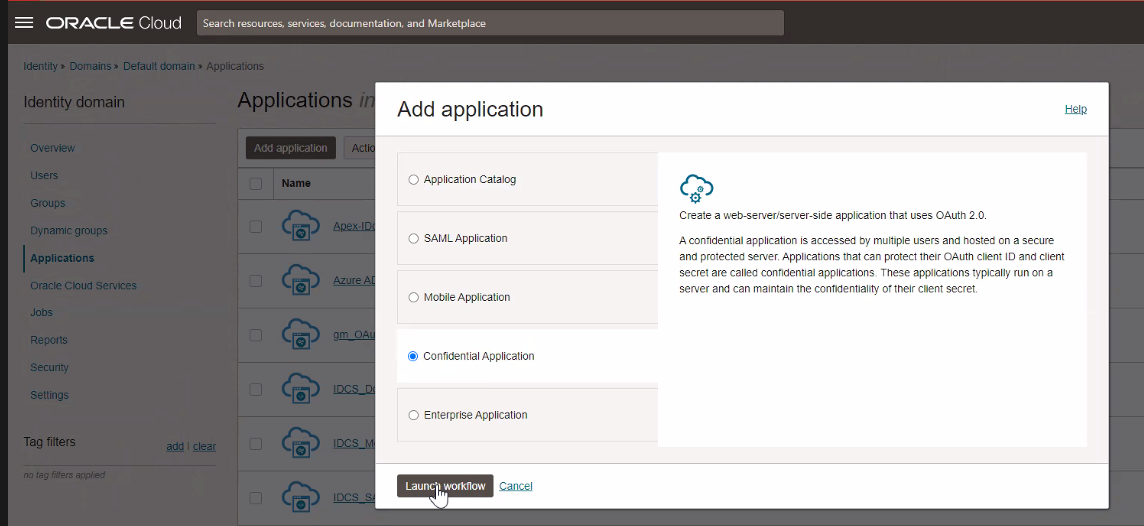Open Security in the sidebar
The height and width of the screenshot is (526, 1144).
tap(50, 367)
